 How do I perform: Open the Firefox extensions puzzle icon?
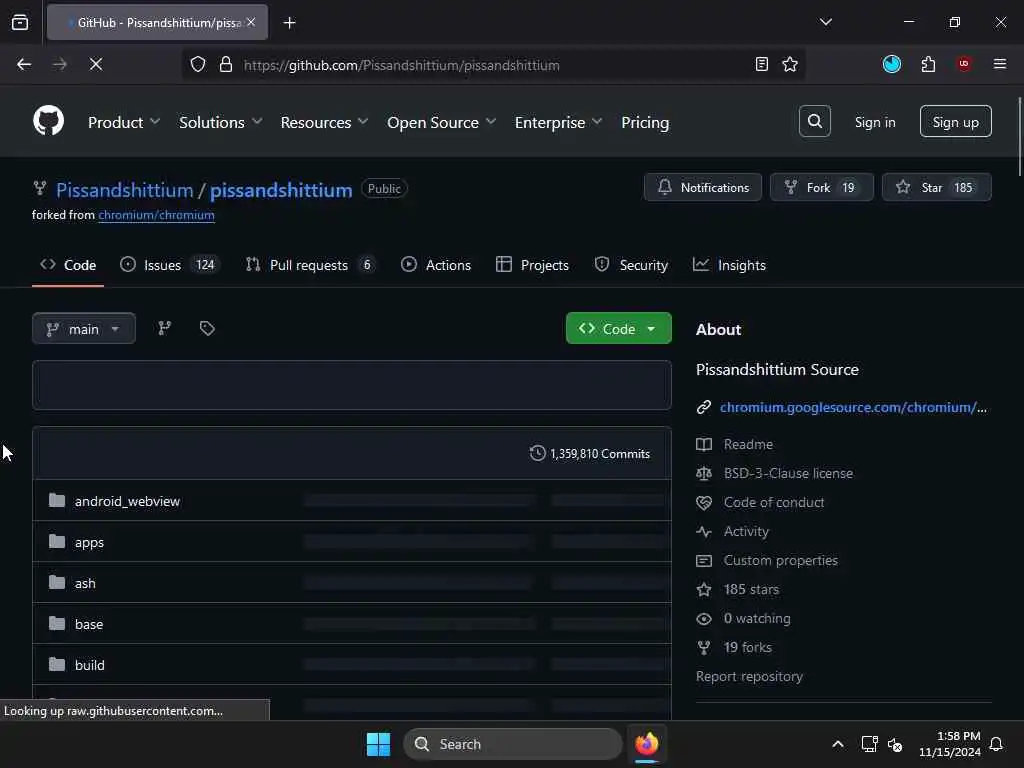click(928, 65)
